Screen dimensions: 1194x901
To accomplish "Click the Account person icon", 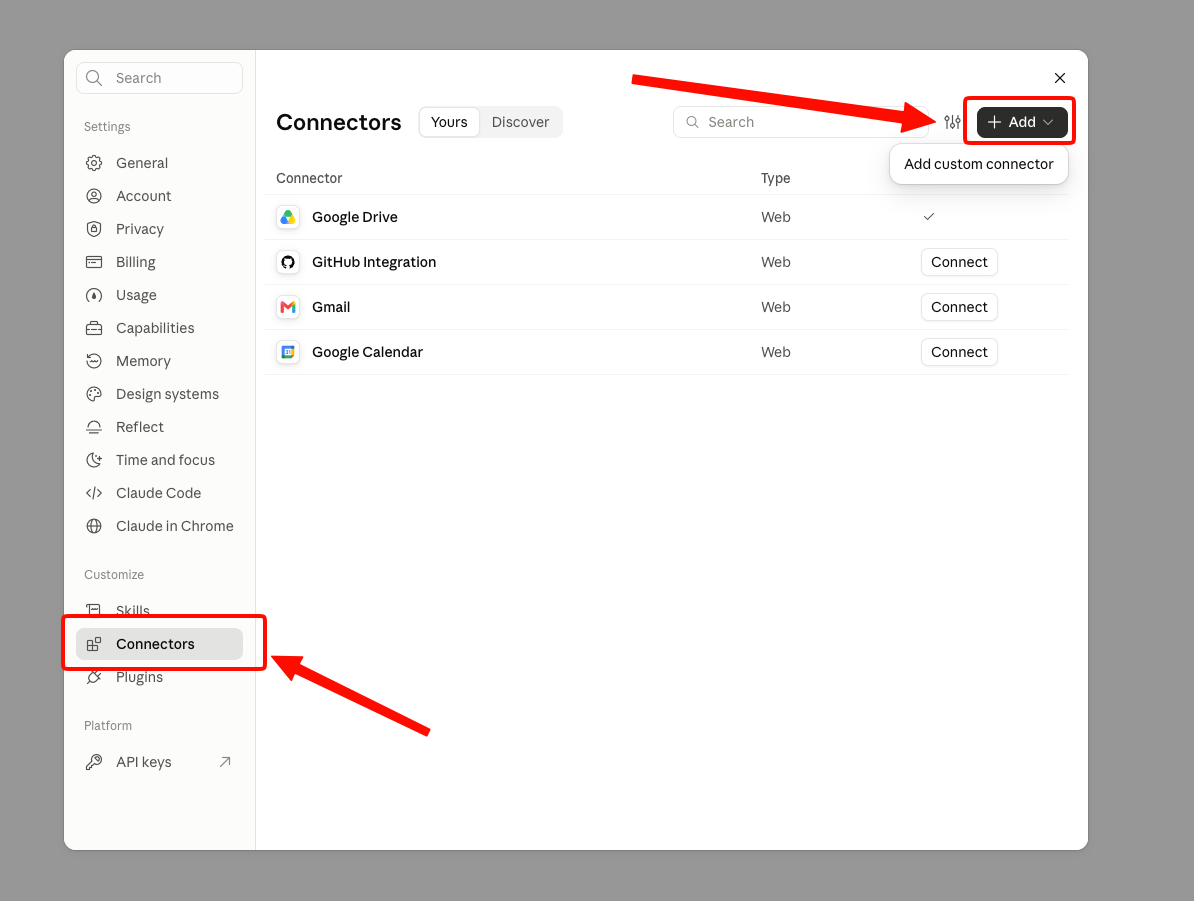I will pyautogui.click(x=94, y=196).
